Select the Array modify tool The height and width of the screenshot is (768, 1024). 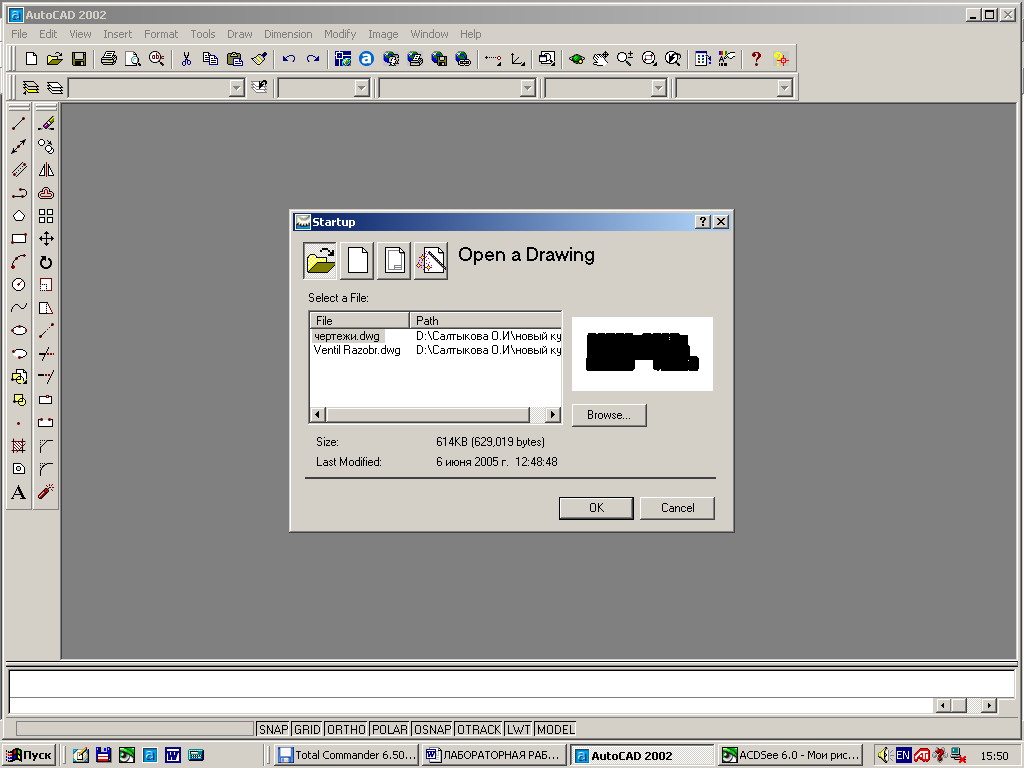[x=46, y=216]
